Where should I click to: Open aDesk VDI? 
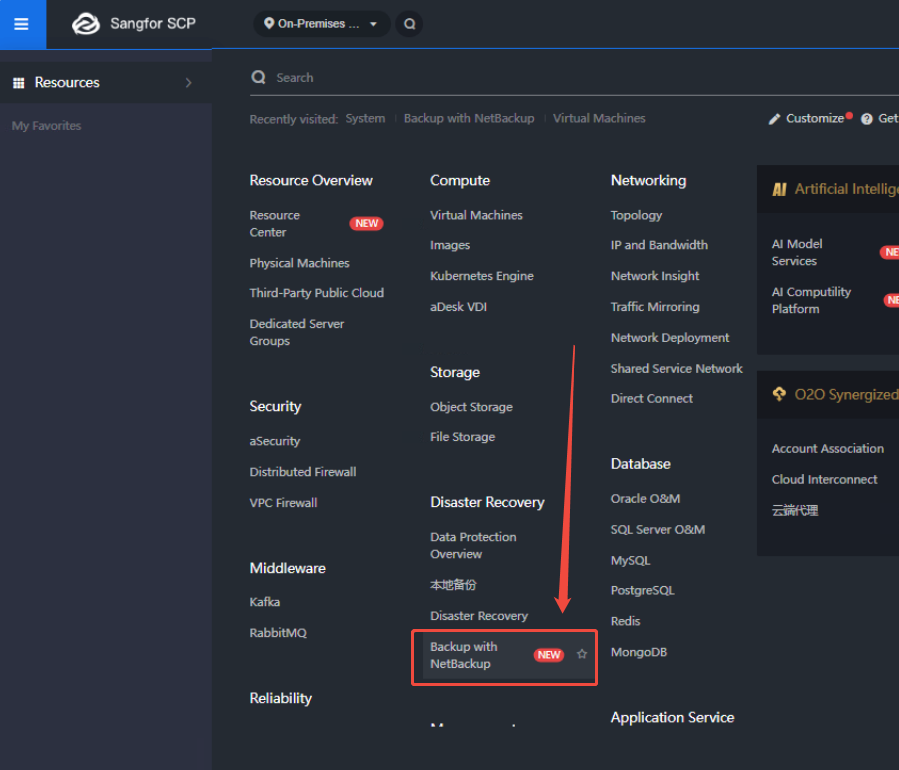click(x=458, y=307)
